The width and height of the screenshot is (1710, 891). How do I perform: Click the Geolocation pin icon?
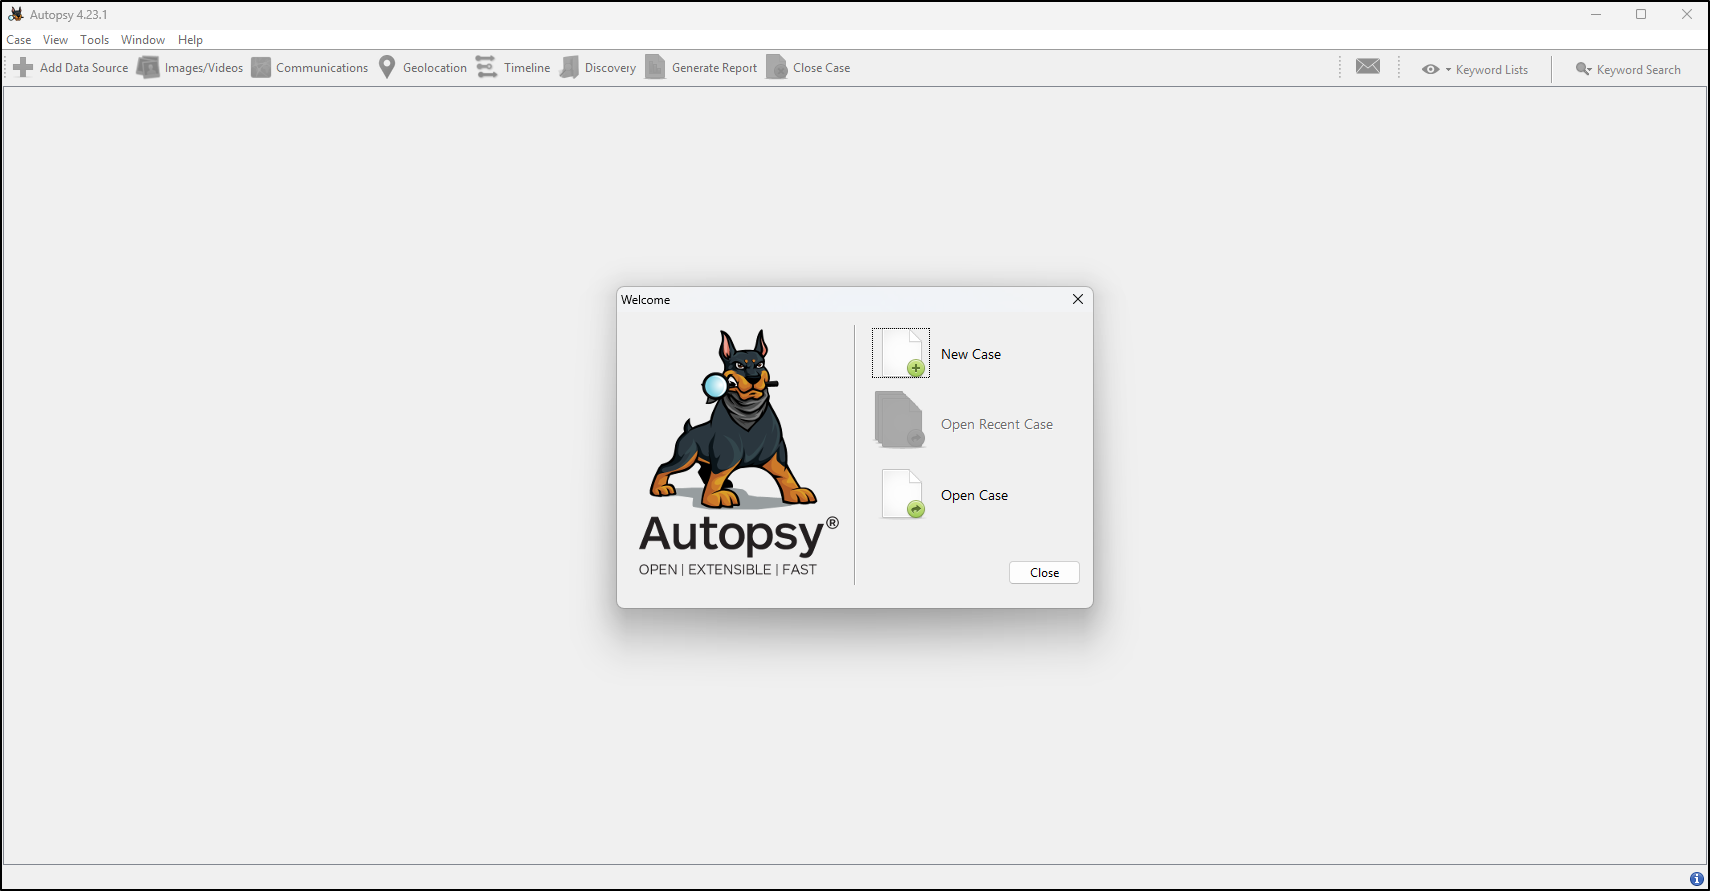click(x=387, y=67)
